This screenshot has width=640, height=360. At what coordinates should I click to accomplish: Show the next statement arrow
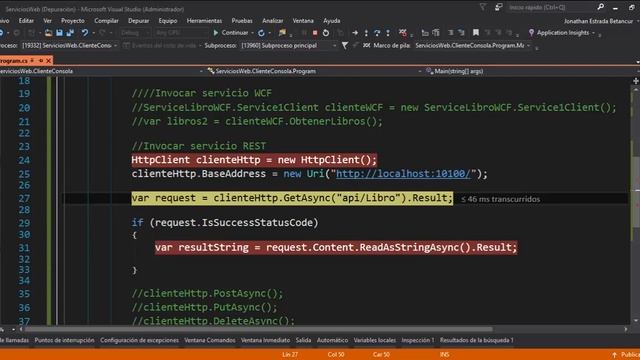(355, 33)
